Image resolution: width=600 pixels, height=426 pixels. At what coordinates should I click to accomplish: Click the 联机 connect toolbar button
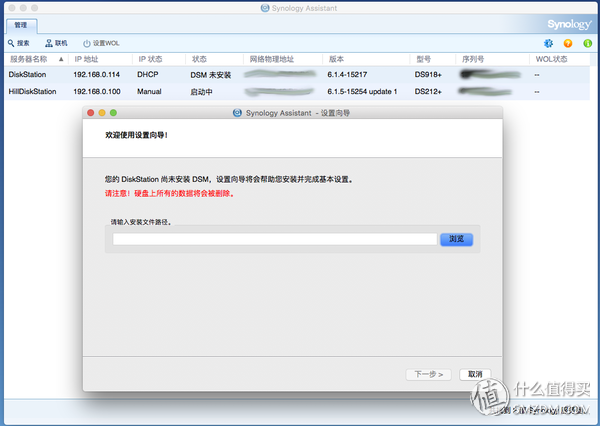[56, 43]
